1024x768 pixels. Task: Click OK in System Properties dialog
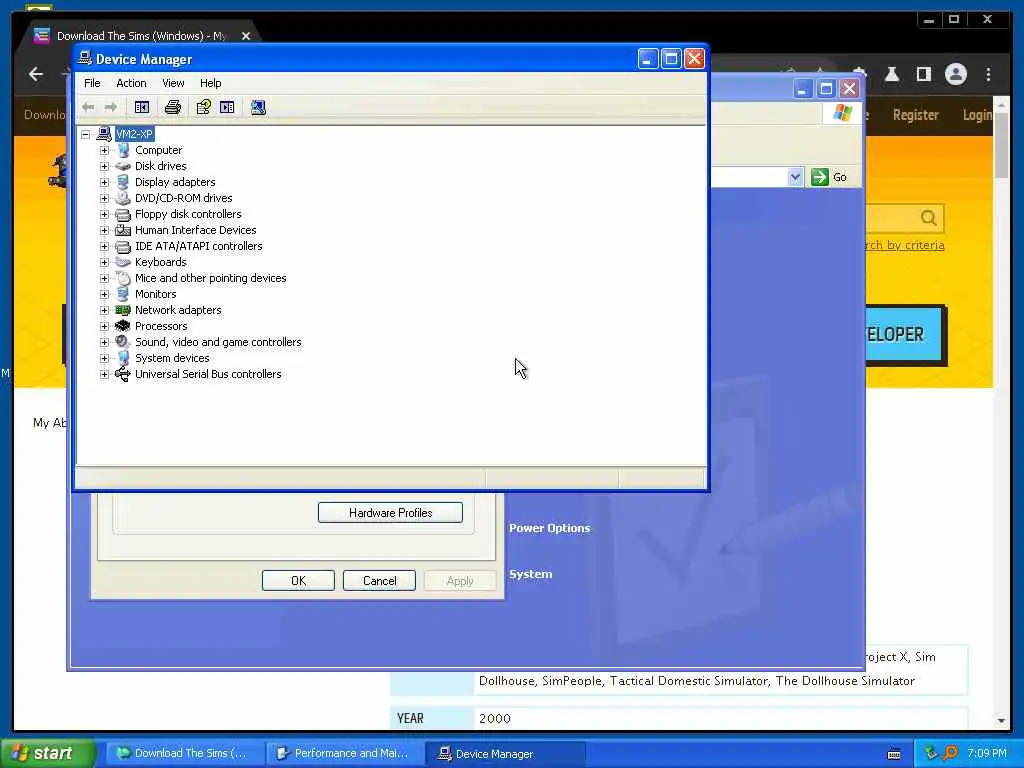(x=298, y=581)
